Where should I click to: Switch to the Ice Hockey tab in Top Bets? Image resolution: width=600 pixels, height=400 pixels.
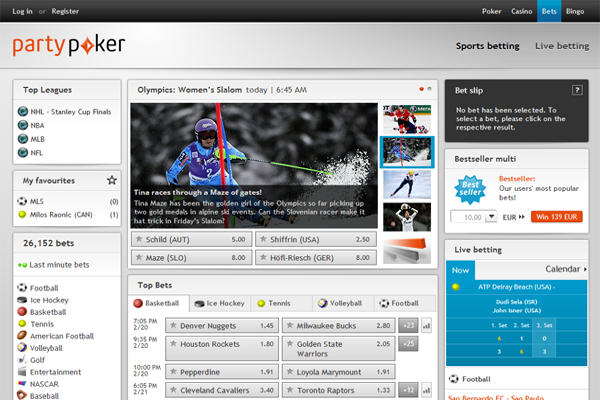pos(220,303)
